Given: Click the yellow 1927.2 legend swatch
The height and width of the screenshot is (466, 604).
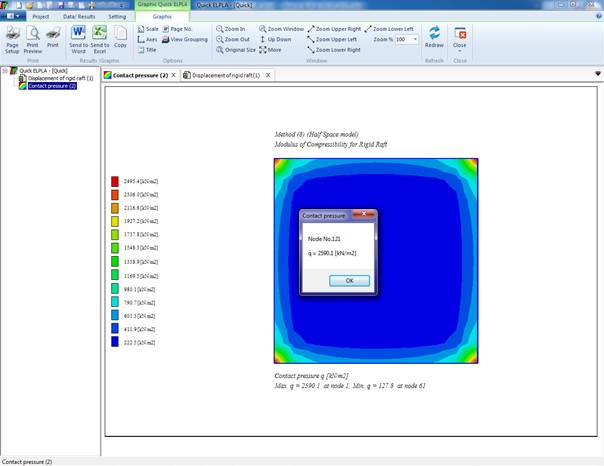Looking at the screenshot, I should click(x=115, y=221).
